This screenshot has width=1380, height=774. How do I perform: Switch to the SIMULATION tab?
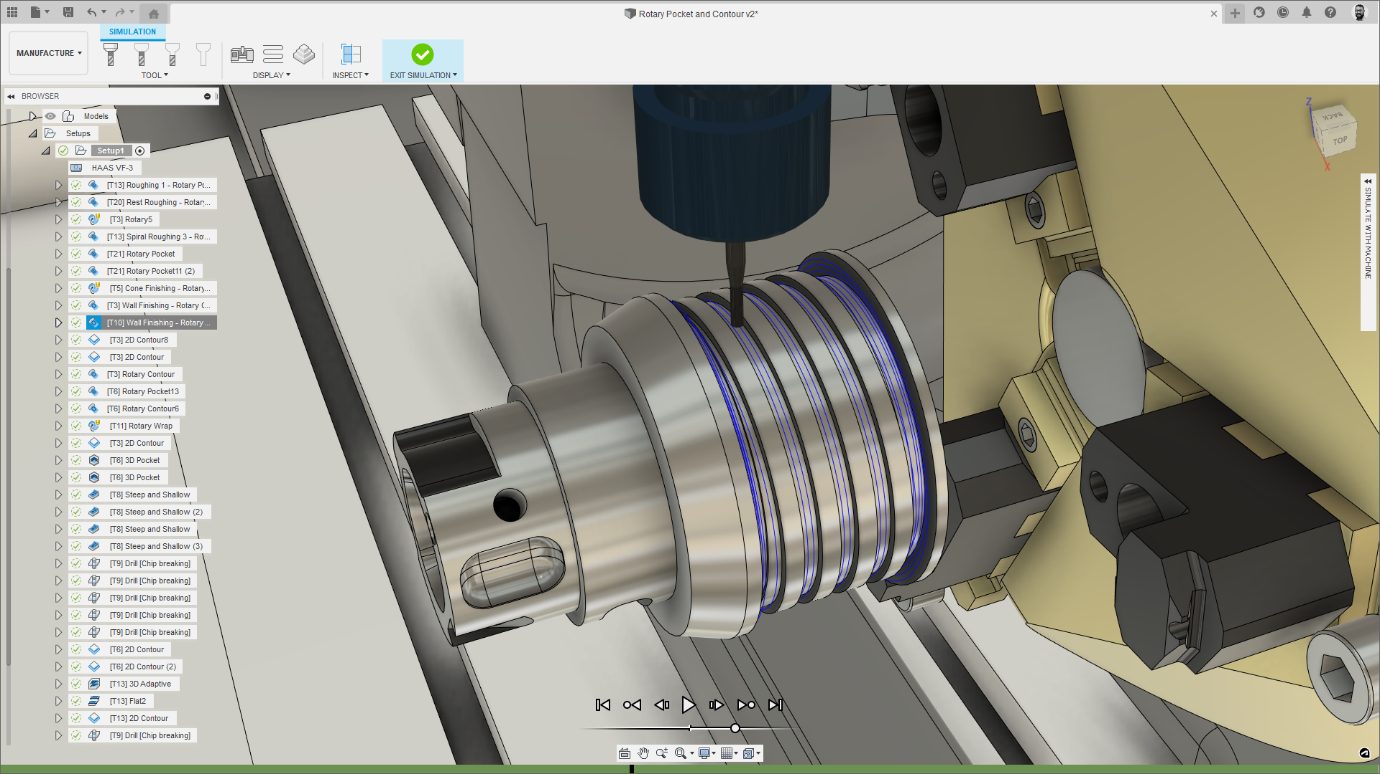[132, 32]
